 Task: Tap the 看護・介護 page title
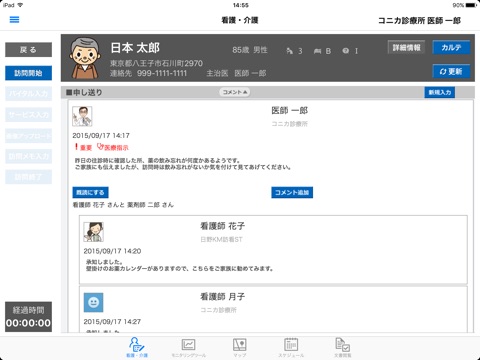click(240, 20)
